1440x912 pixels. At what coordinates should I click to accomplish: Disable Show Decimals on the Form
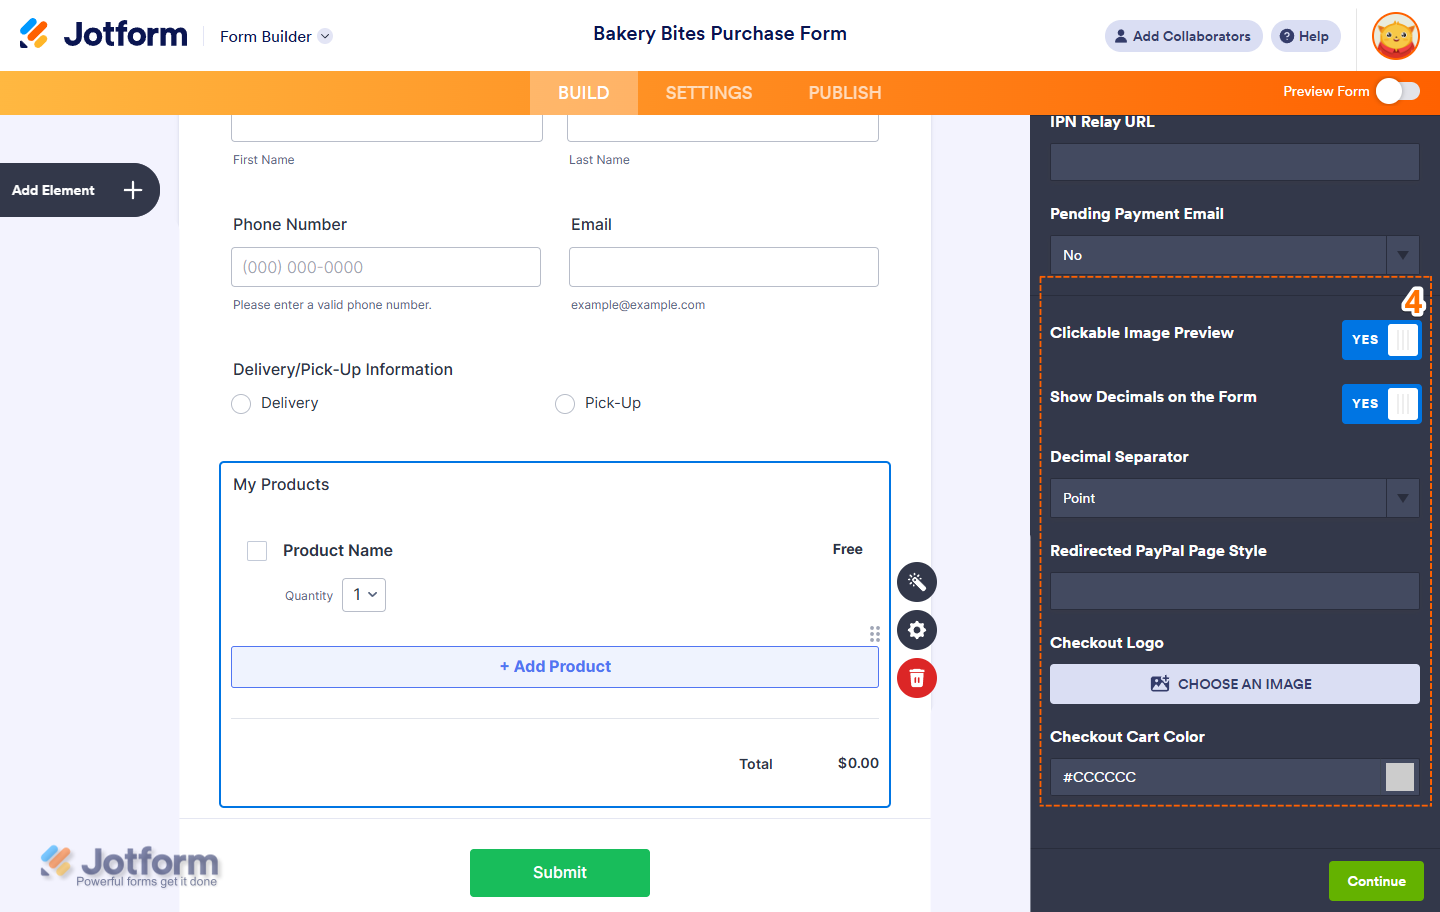[x=1381, y=403]
